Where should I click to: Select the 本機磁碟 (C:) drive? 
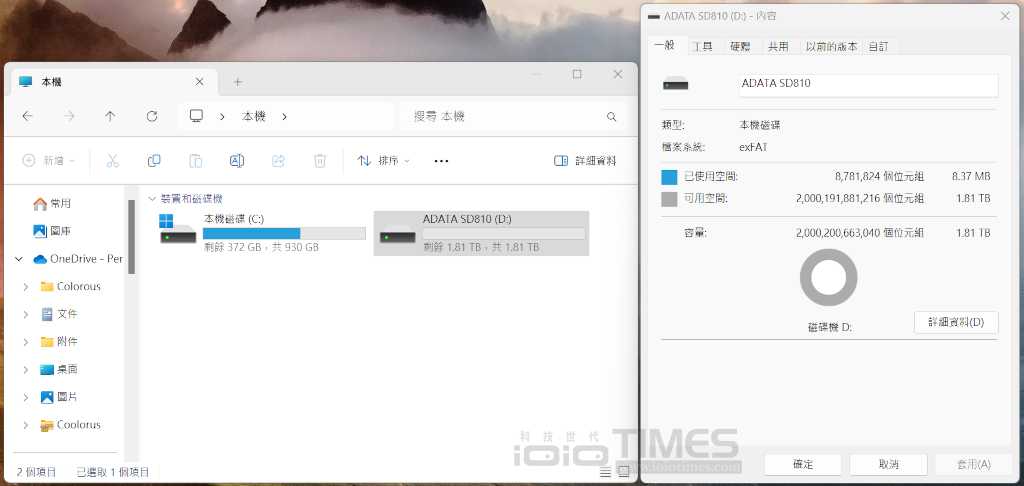264,233
